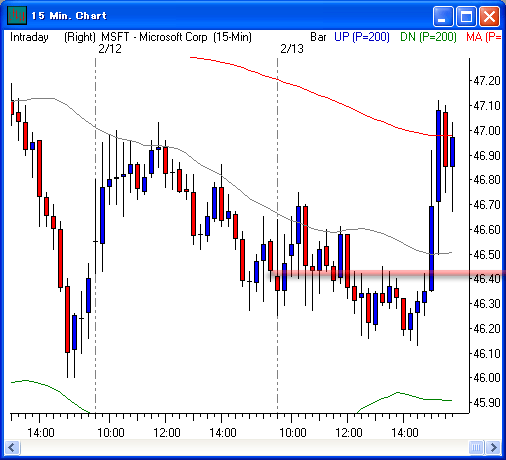Click the horizontal scrollbar track
Screen dimensions: 506x460
pyautogui.click(x=244, y=447)
